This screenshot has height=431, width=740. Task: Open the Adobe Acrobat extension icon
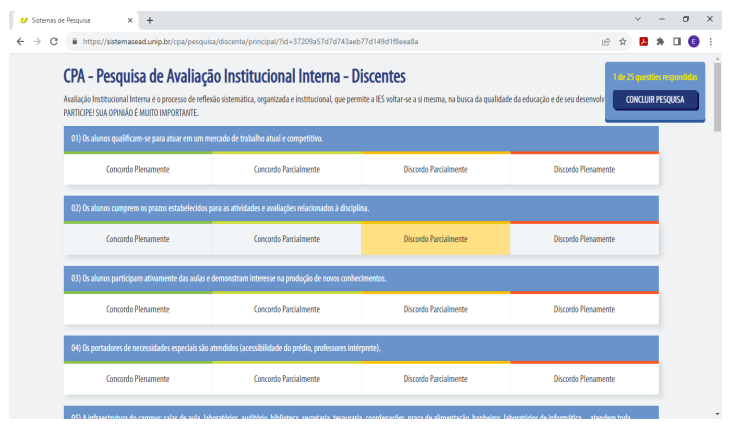(645, 41)
